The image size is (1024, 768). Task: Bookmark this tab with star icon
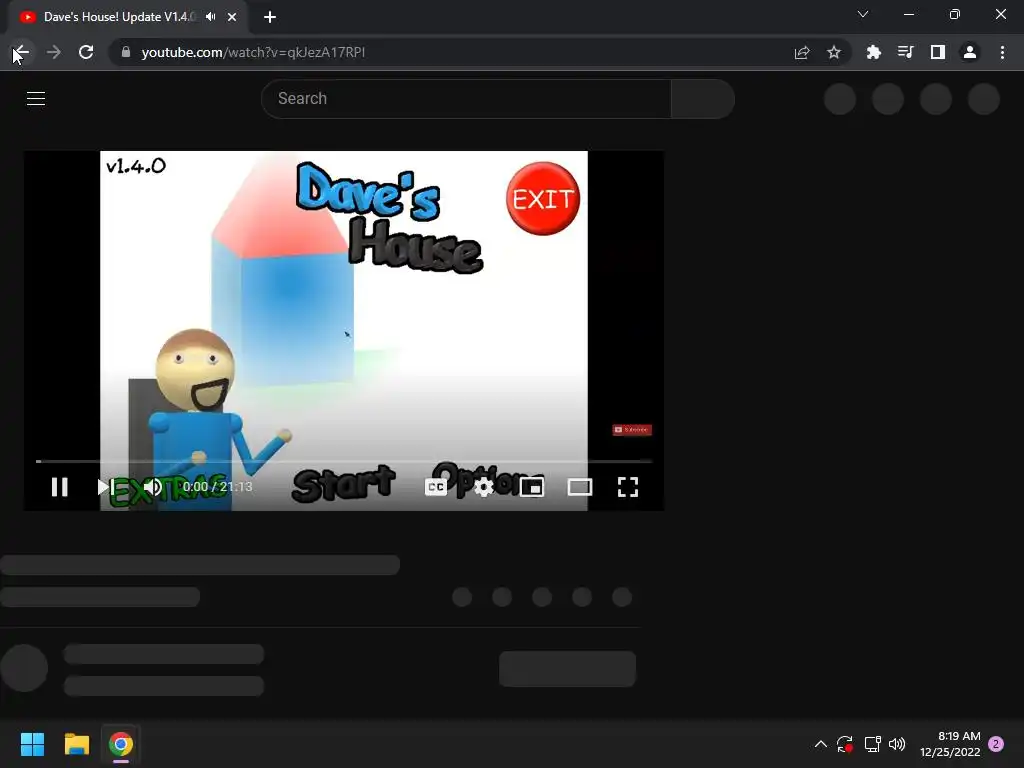(x=834, y=52)
